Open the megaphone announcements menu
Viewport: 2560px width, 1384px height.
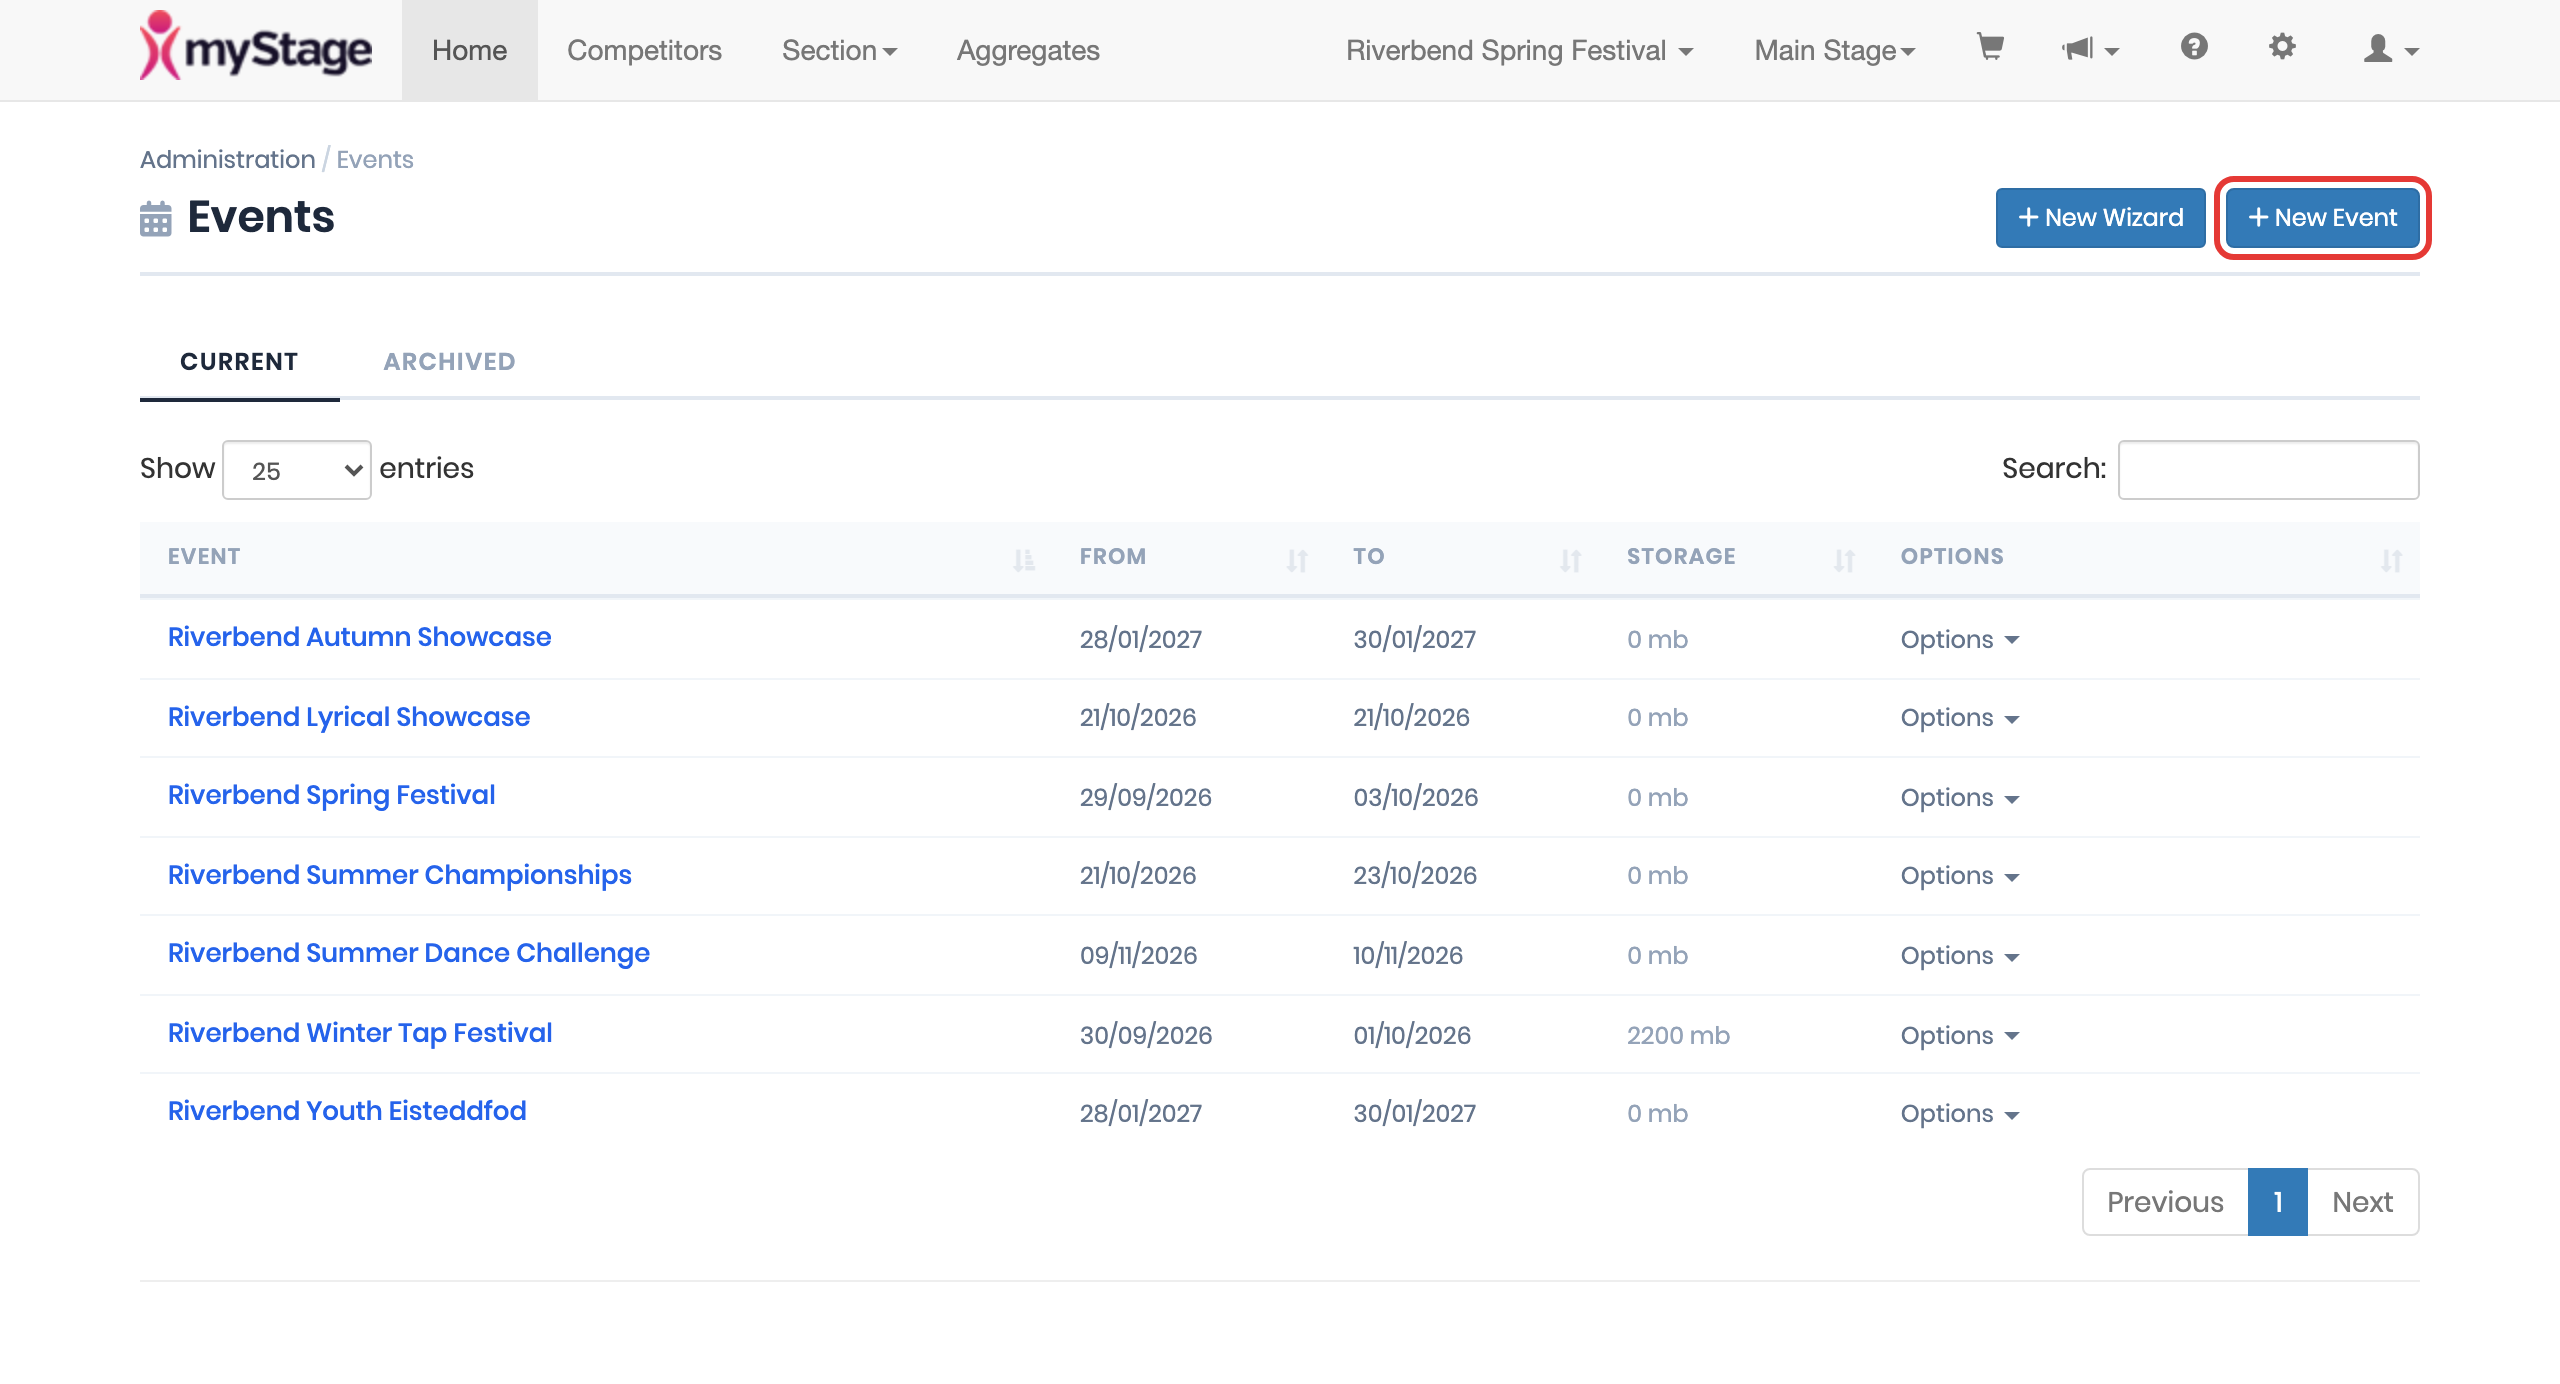(x=2090, y=49)
